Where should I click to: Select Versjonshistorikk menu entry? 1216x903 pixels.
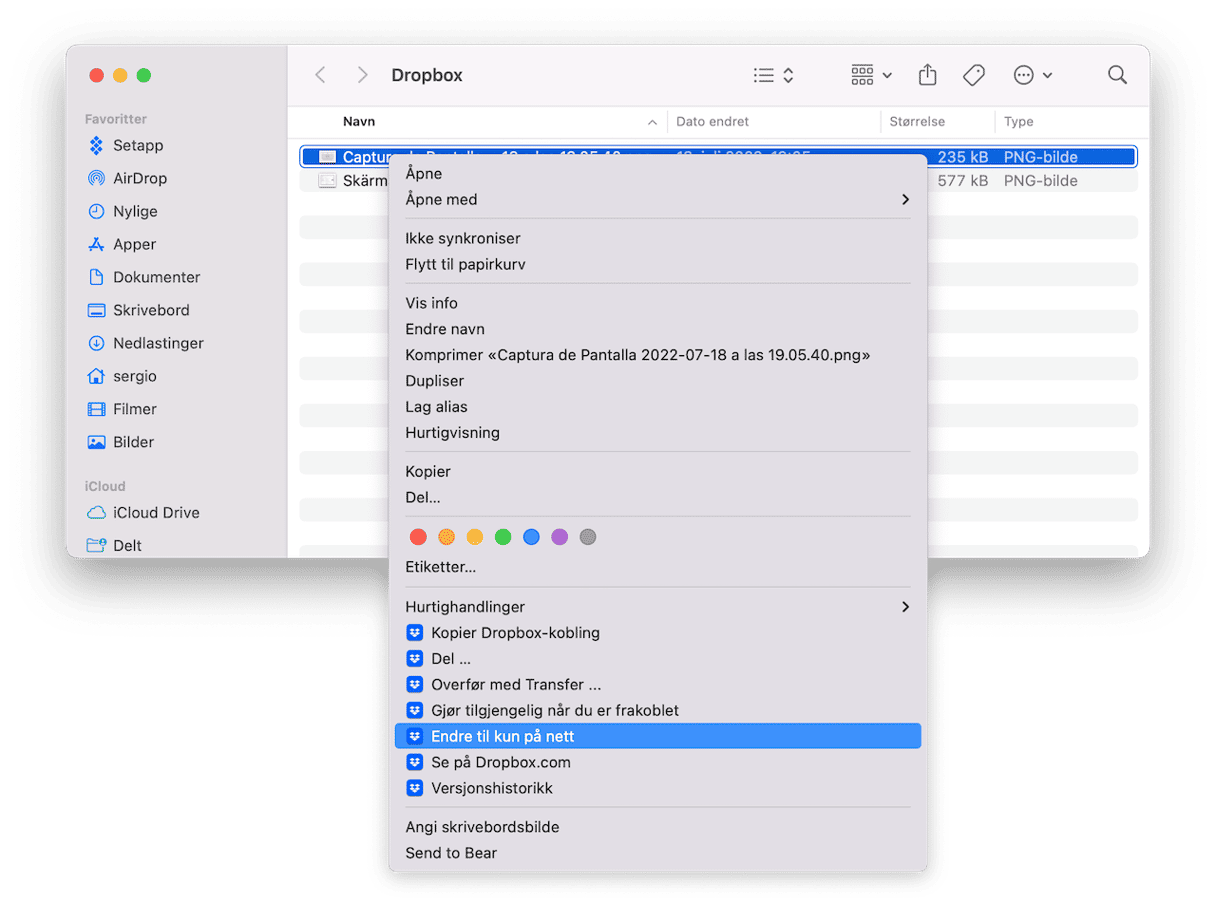click(x=491, y=788)
